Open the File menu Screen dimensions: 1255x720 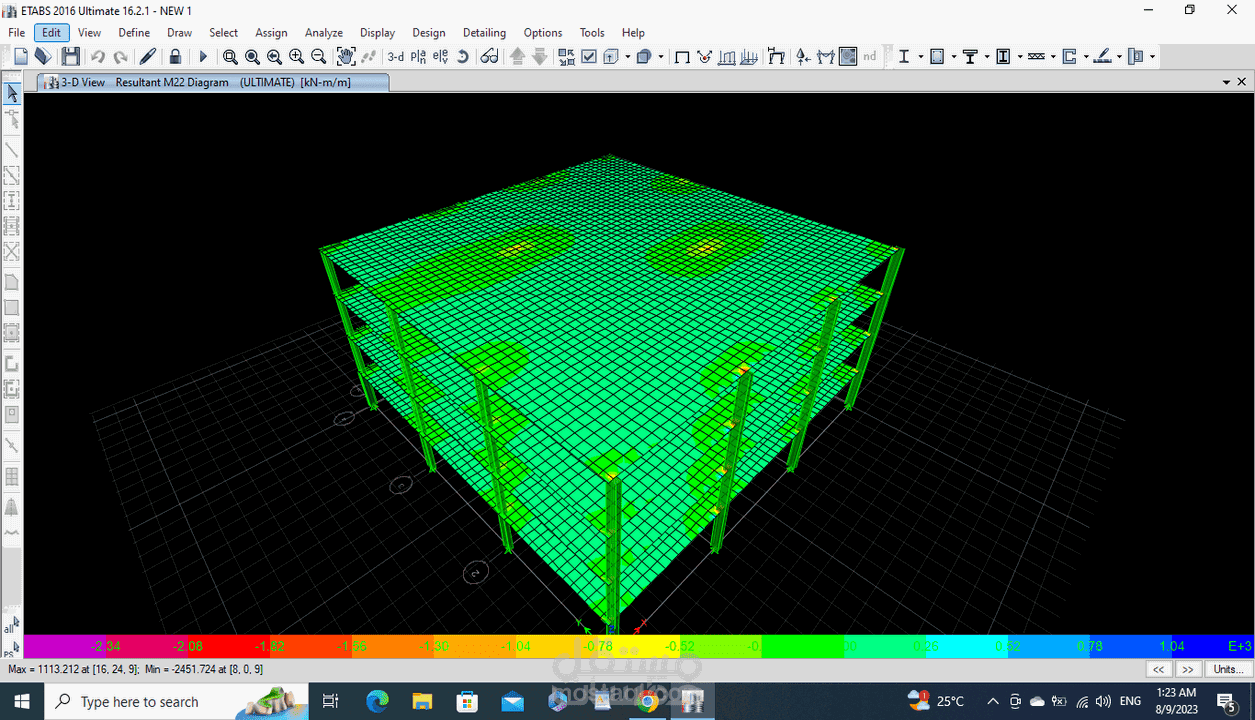(17, 33)
